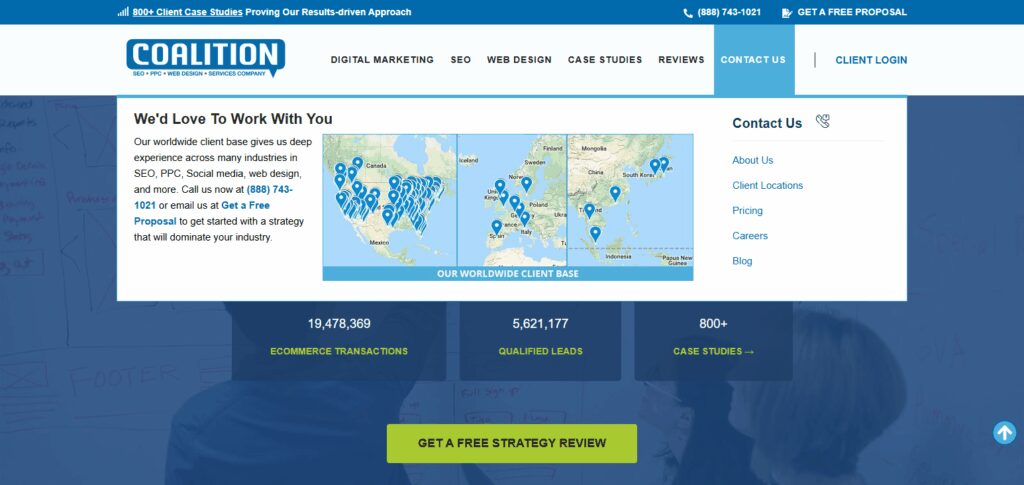Viewport: 1024px width, 485px height.
Task: Click the 800+ Client Case Studies link
Action: coord(187,12)
